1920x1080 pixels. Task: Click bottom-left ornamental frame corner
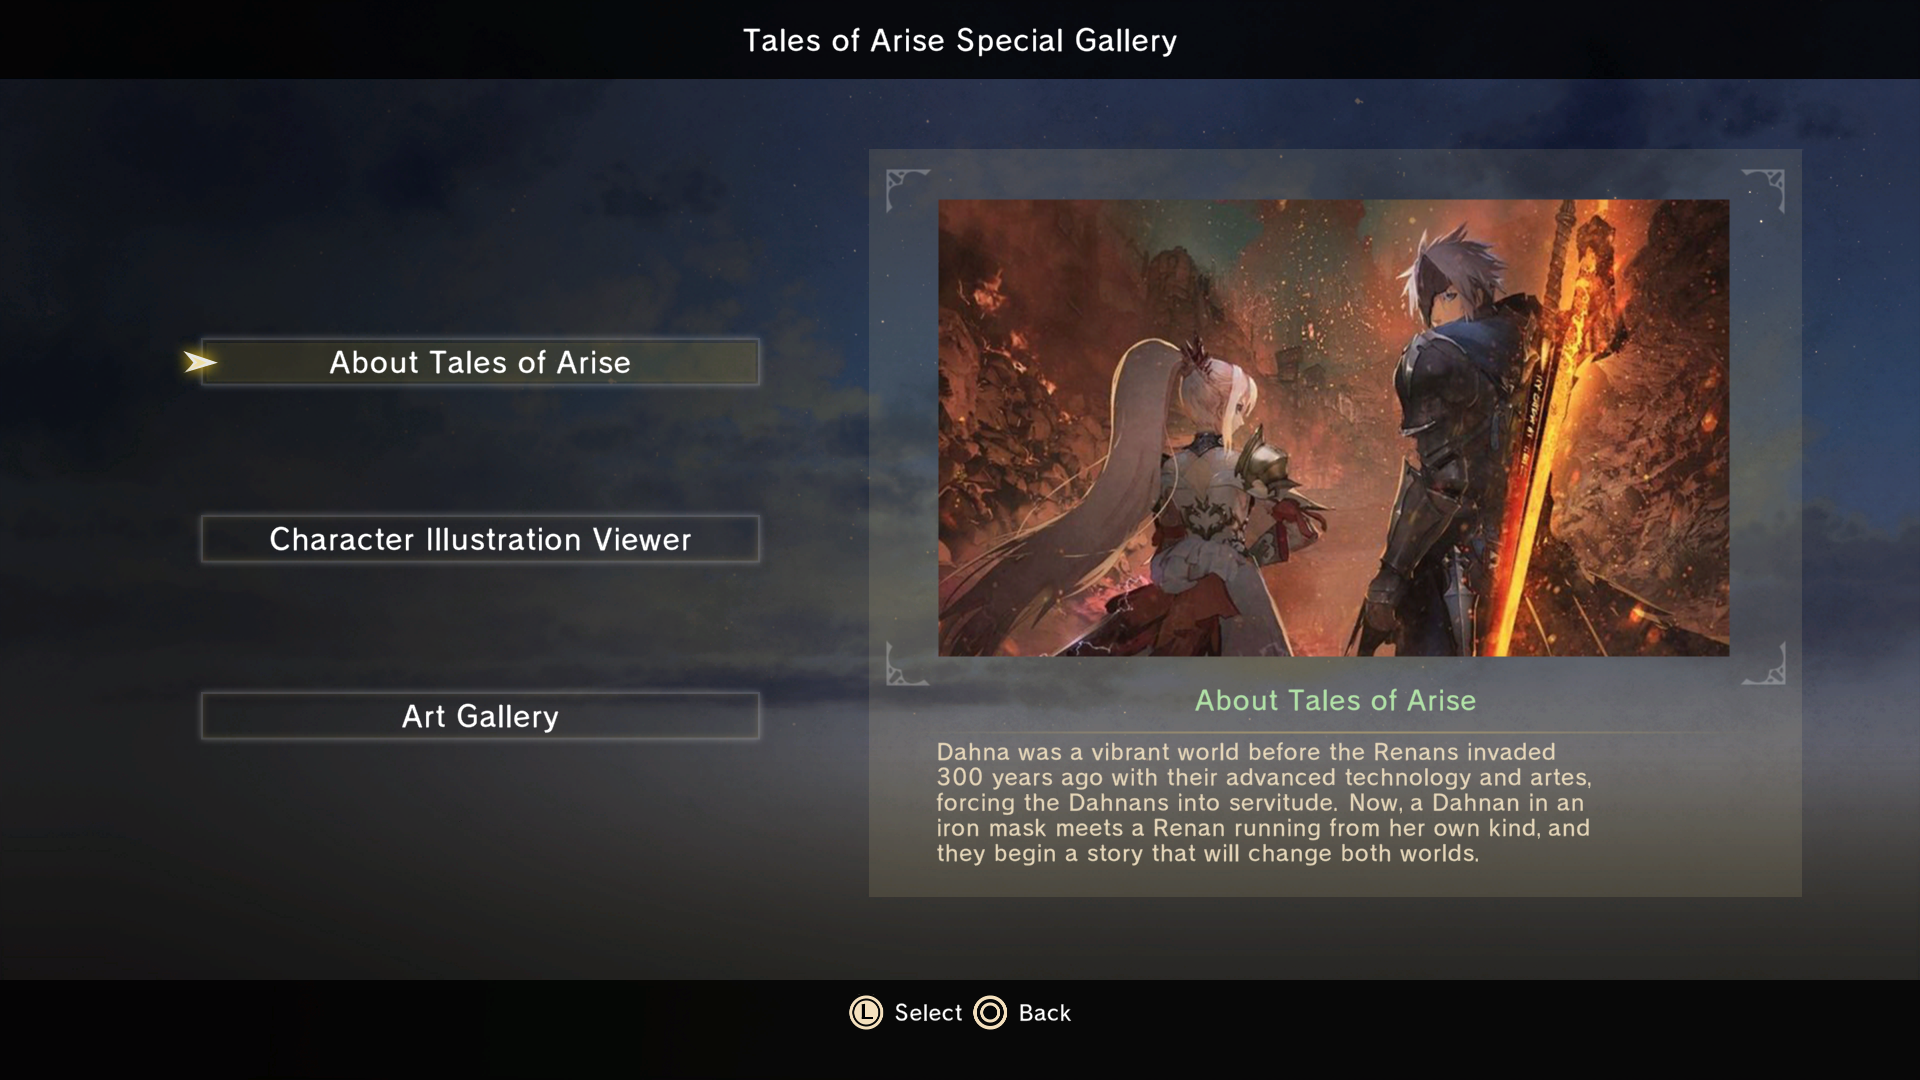point(907,664)
